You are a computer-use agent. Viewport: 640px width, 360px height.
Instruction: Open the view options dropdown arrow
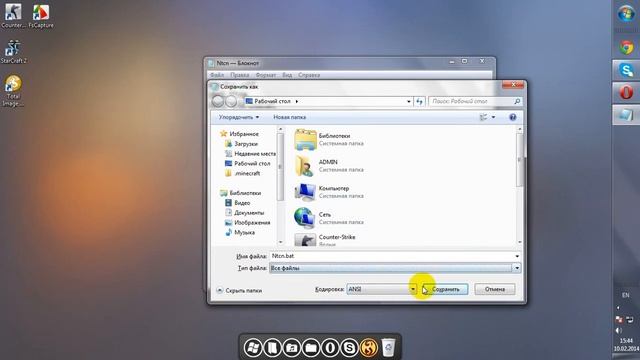493,117
